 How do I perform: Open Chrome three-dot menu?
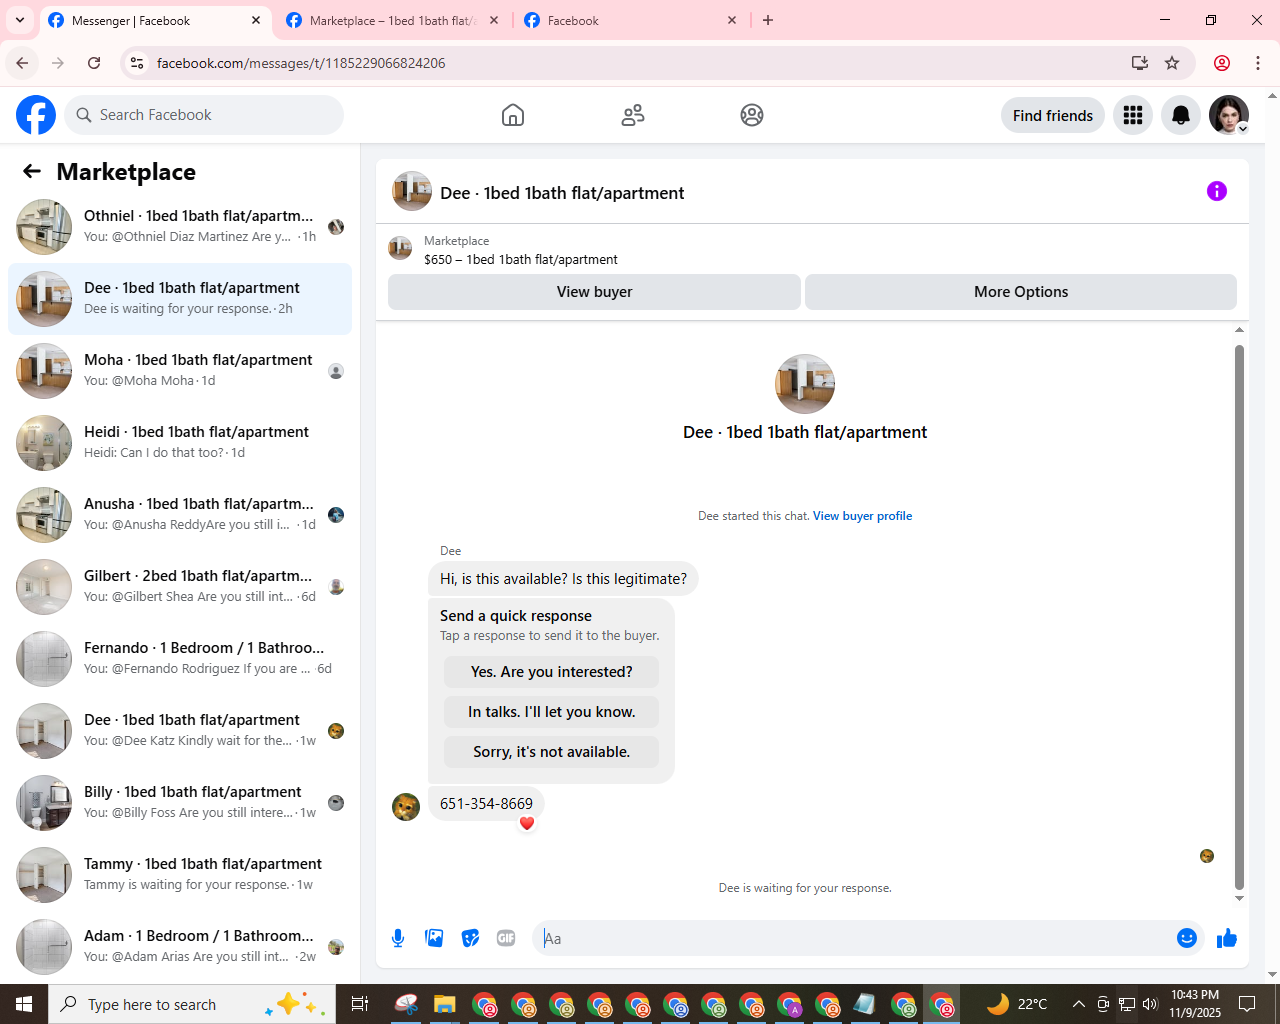pos(1258,63)
